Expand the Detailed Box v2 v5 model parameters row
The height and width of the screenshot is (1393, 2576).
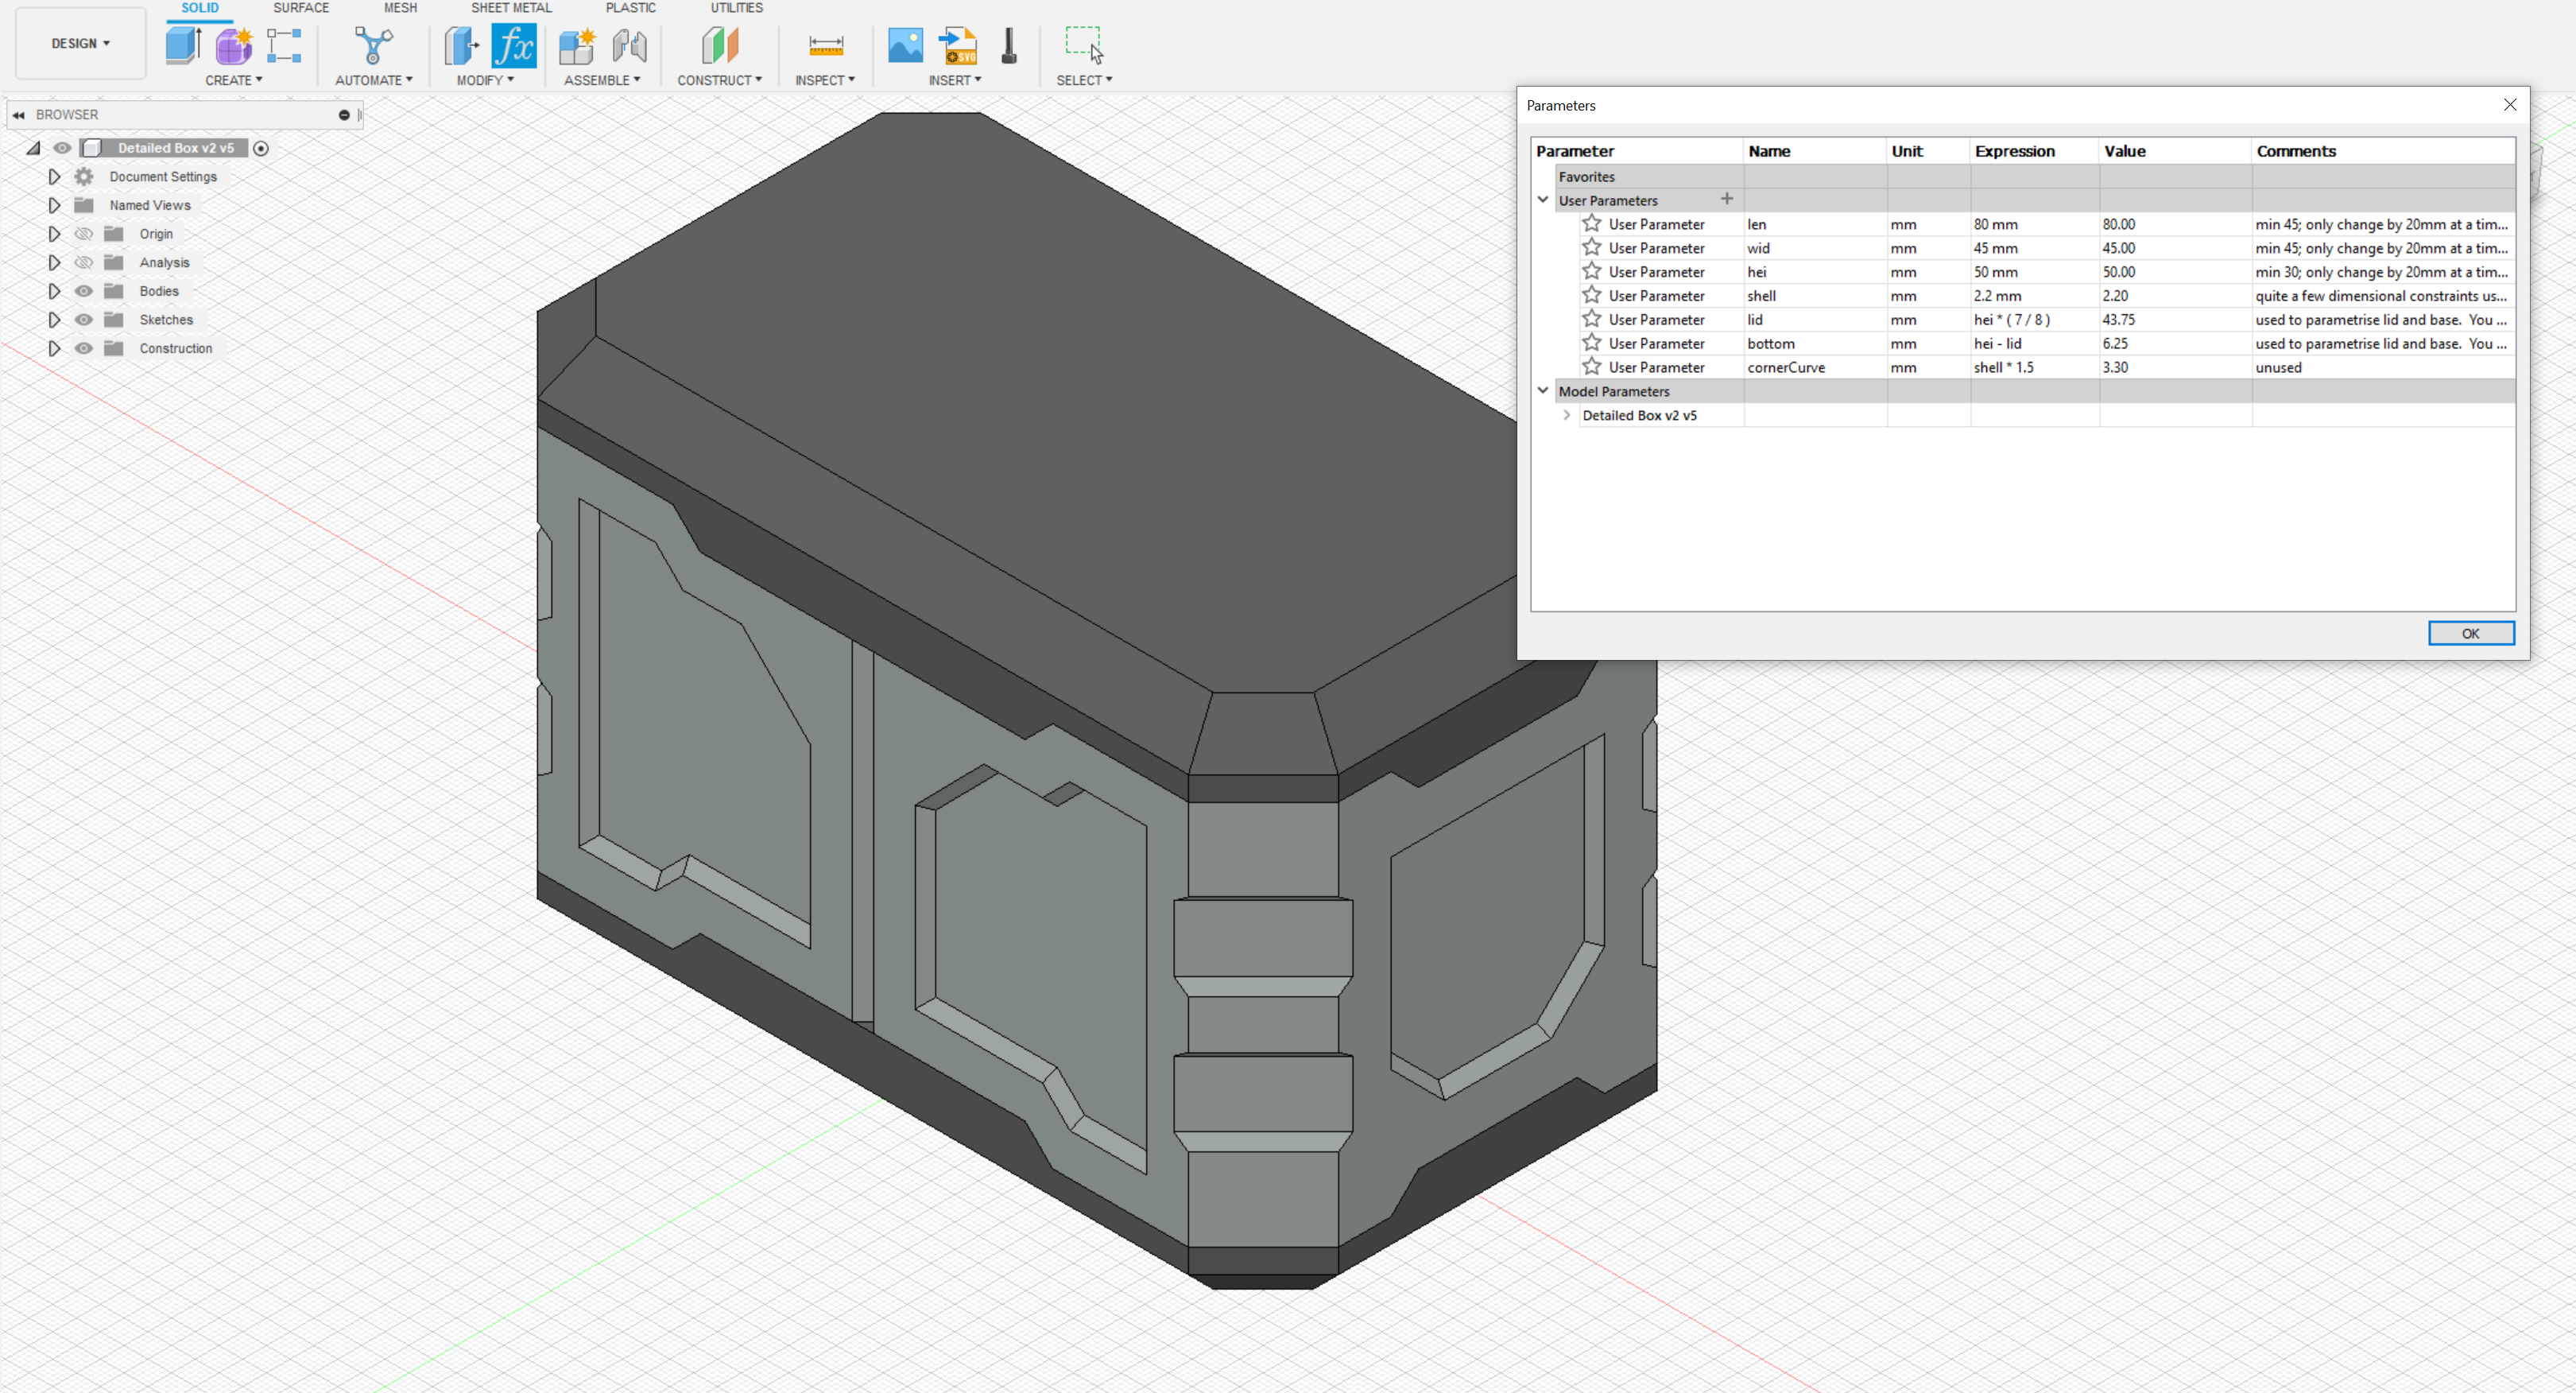(1566, 415)
